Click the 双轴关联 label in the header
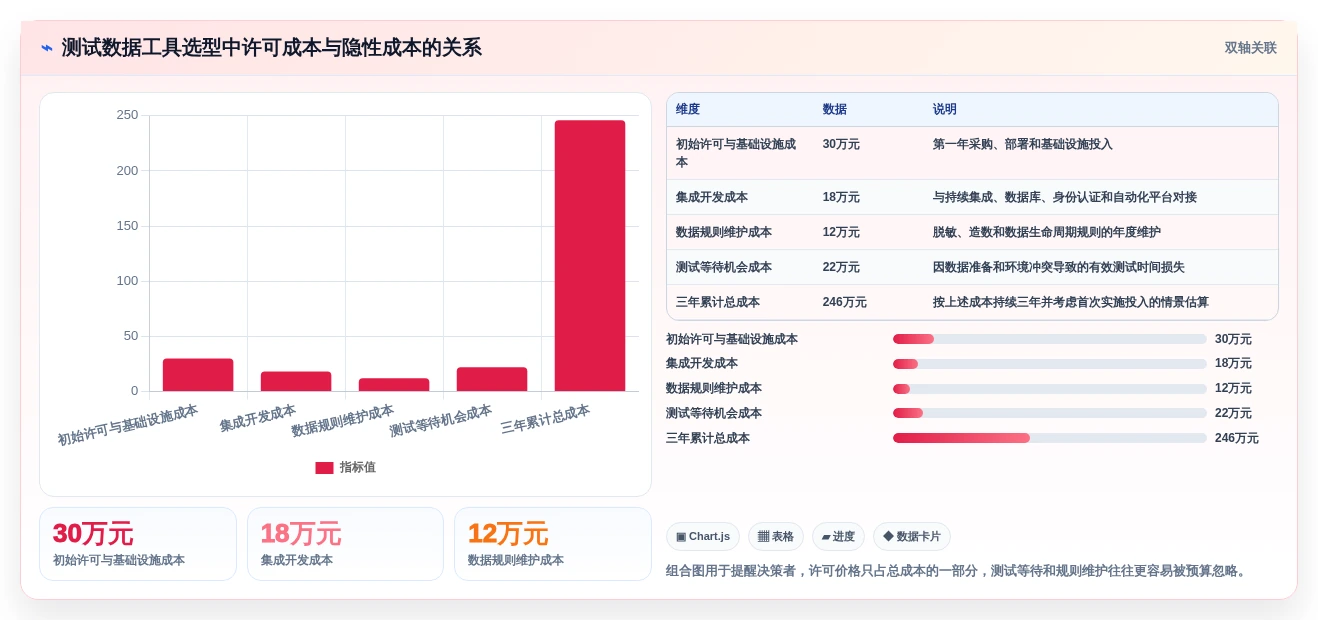 click(1250, 47)
